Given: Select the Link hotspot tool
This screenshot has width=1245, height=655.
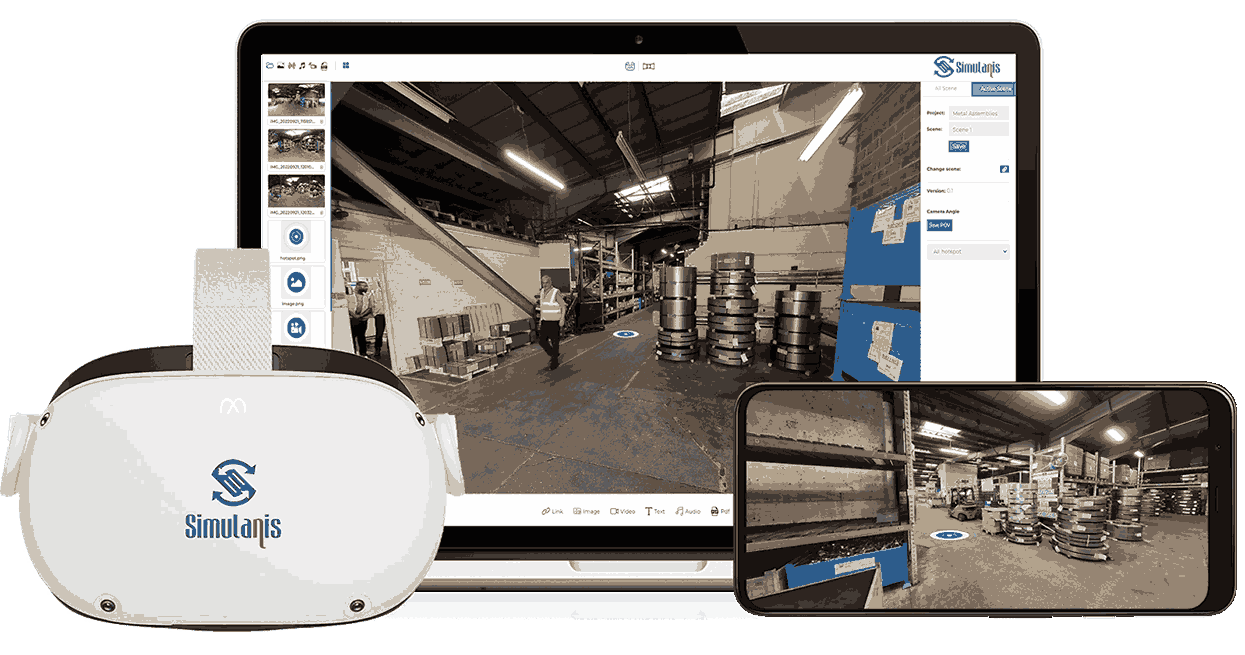Looking at the screenshot, I should [x=552, y=511].
